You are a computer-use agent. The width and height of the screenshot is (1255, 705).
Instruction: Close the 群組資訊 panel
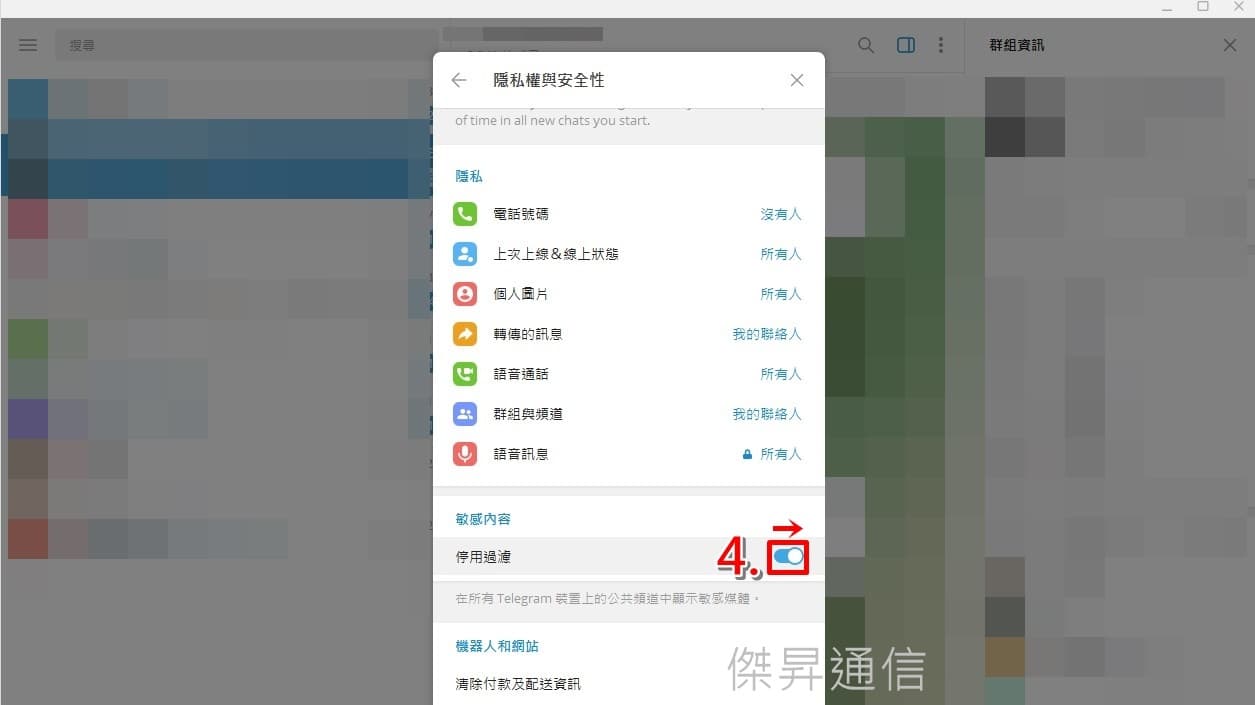[x=1230, y=45]
